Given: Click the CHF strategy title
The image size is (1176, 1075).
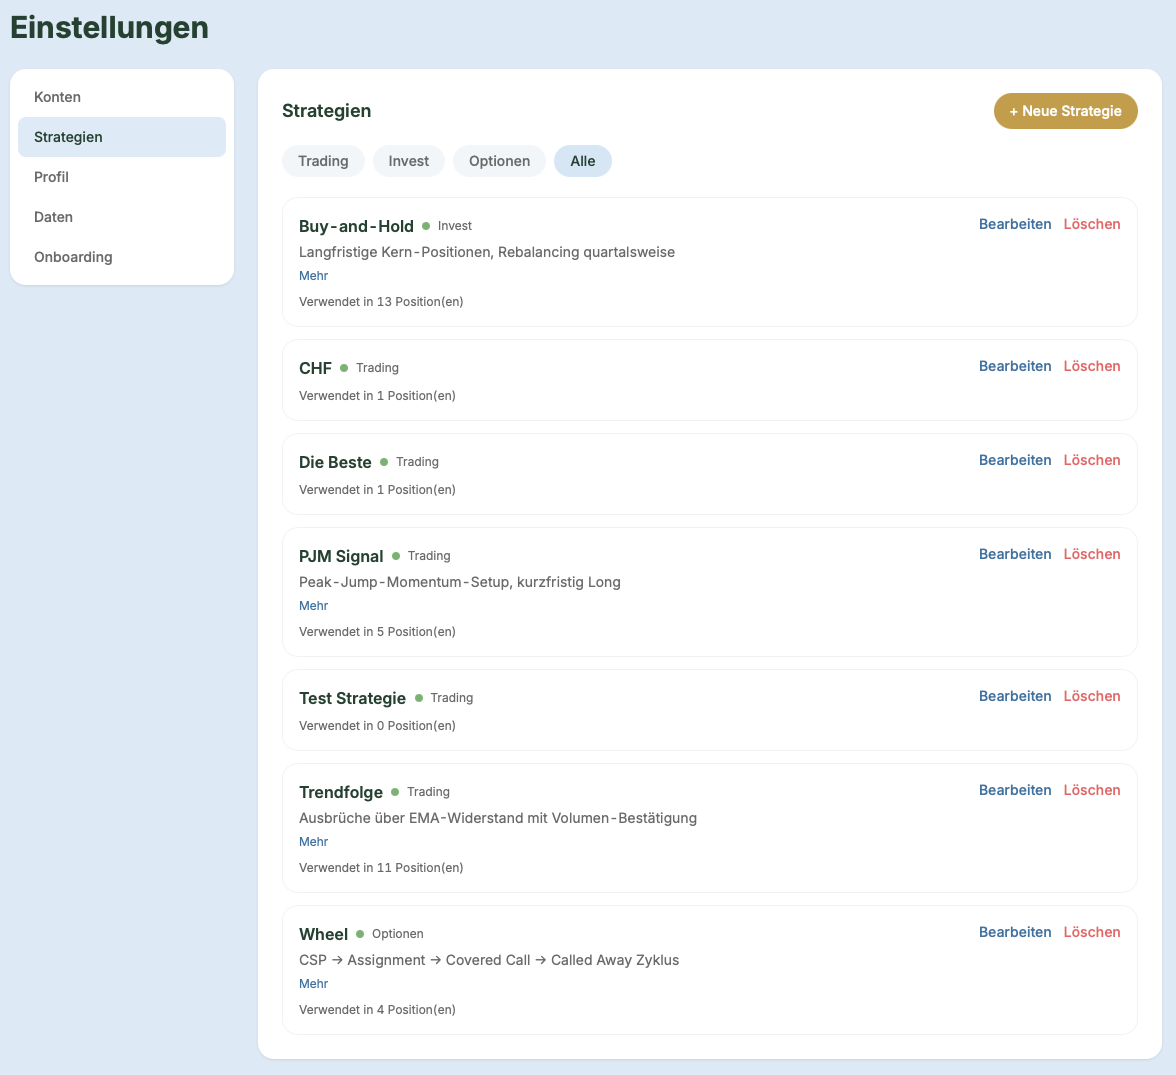Looking at the screenshot, I should point(315,368).
